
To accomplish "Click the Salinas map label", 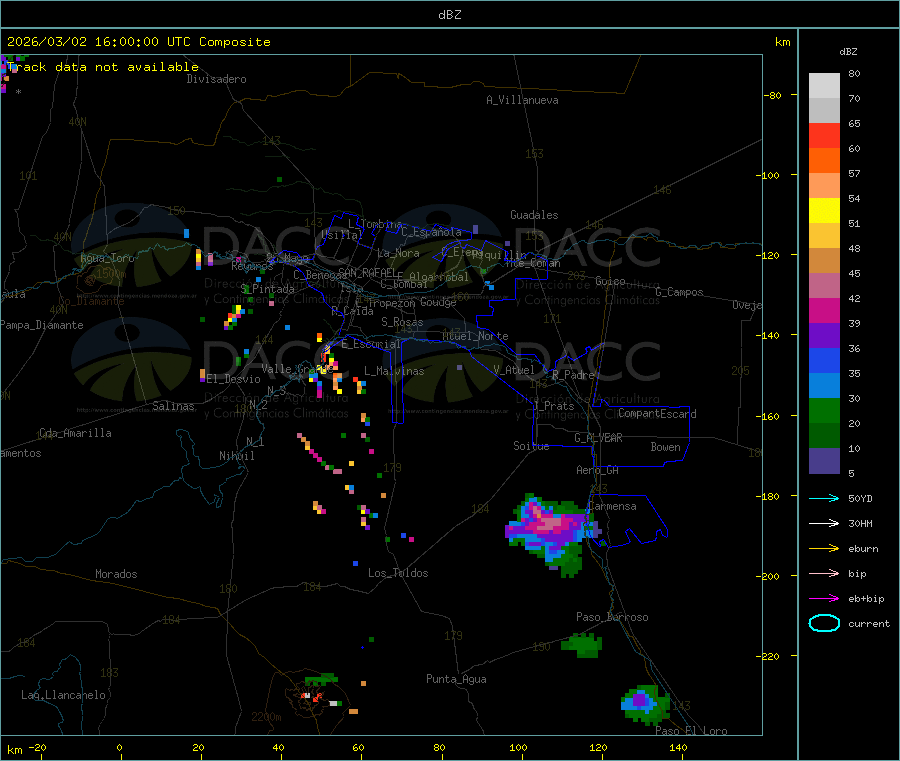I will (x=173, y=406).
